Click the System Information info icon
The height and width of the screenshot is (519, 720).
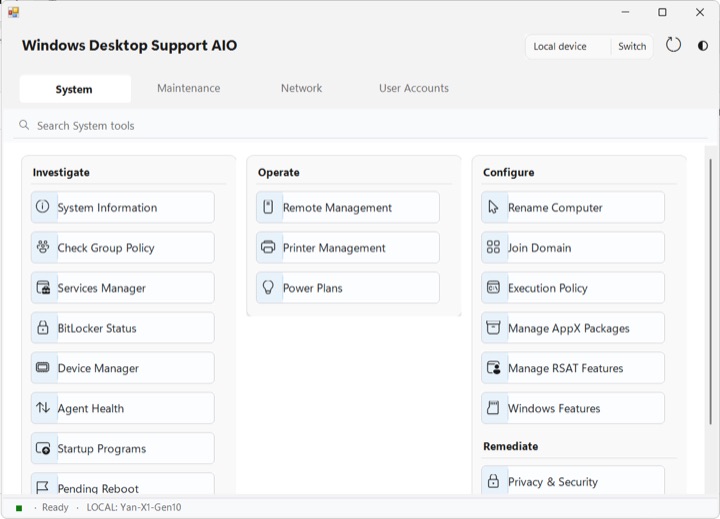pos(43,207)
